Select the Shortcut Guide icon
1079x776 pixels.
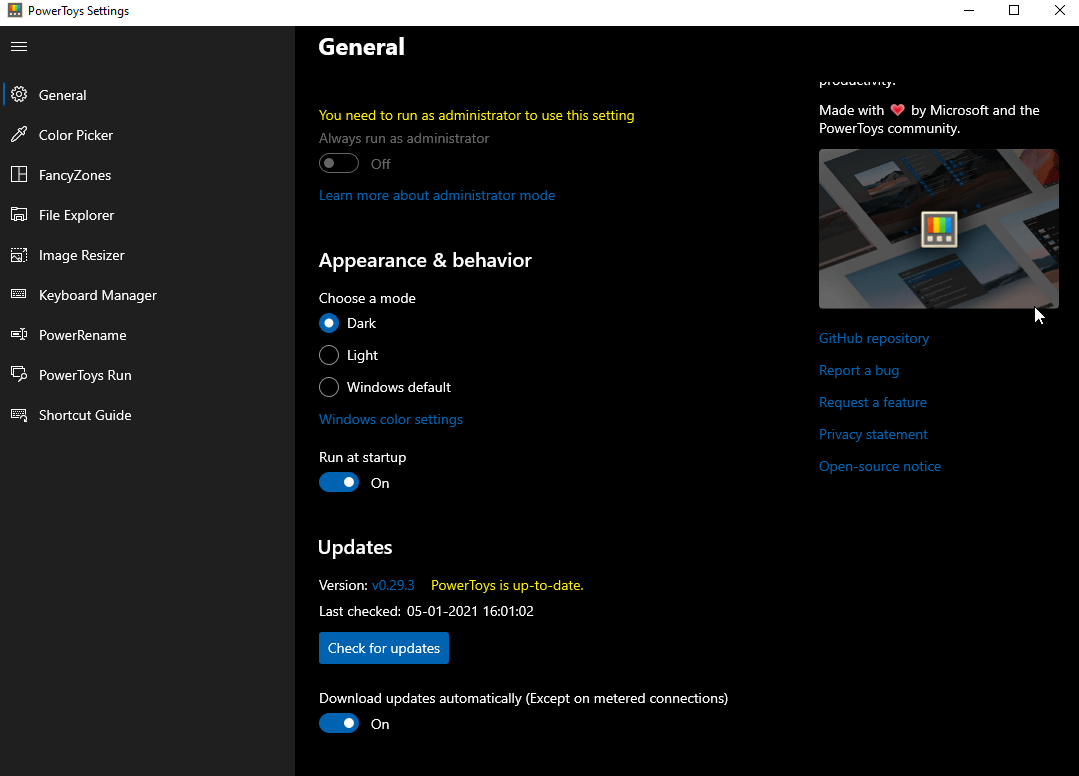pyautogui.click(x=21, y=414)
